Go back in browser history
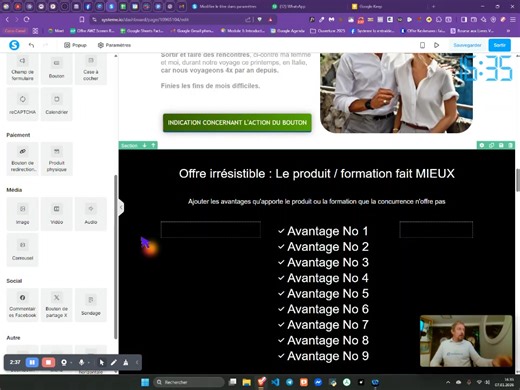This screenshot has width=520, height=390. 7,20
